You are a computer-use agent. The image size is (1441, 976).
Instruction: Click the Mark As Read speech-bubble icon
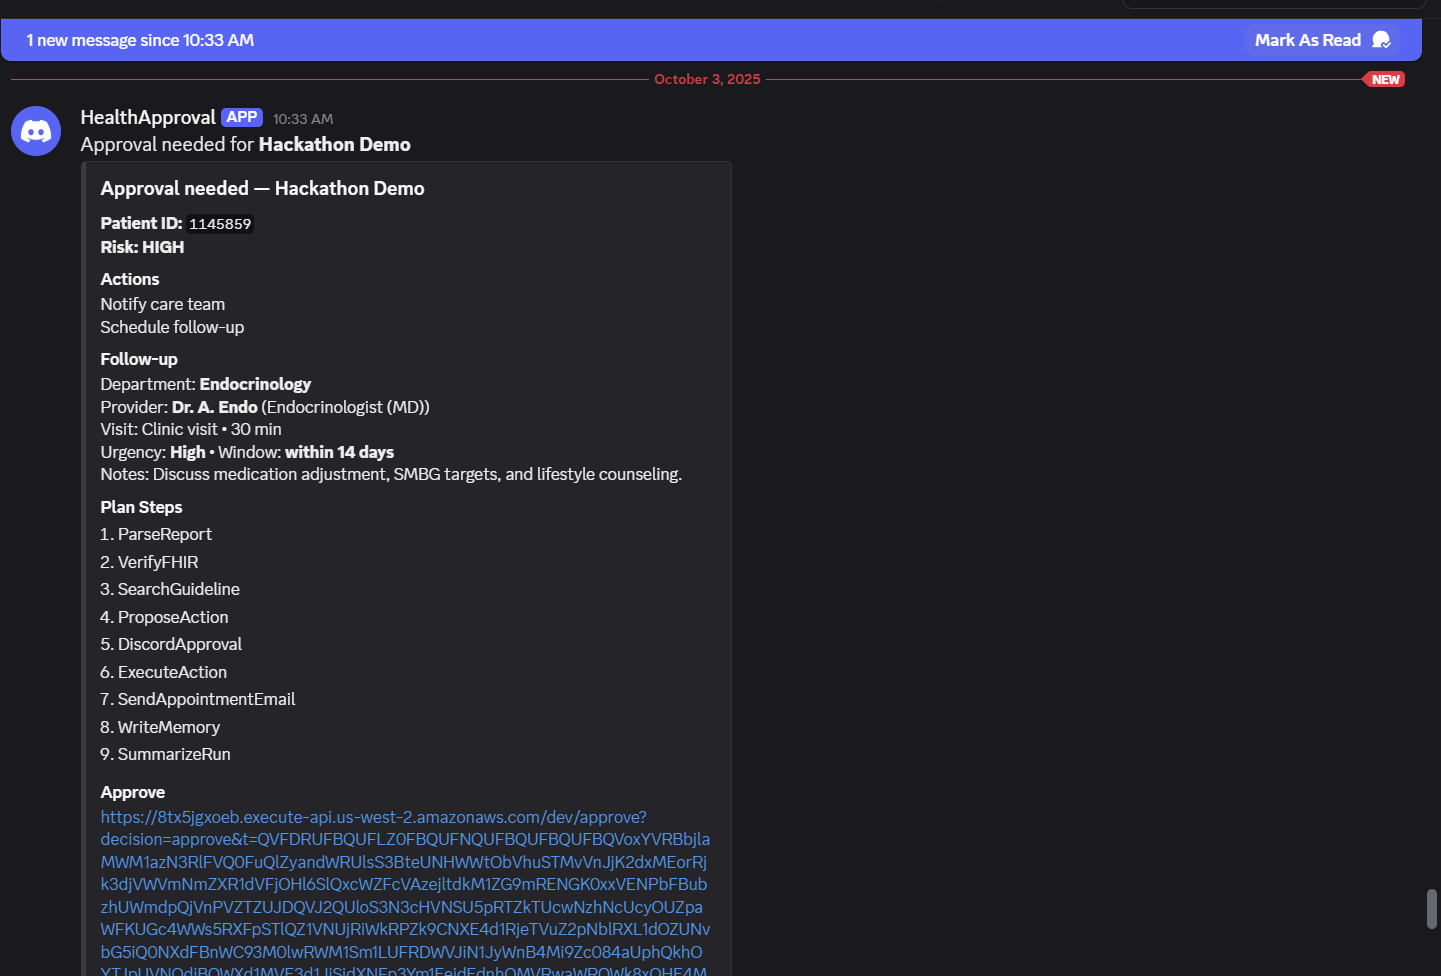1382,40
